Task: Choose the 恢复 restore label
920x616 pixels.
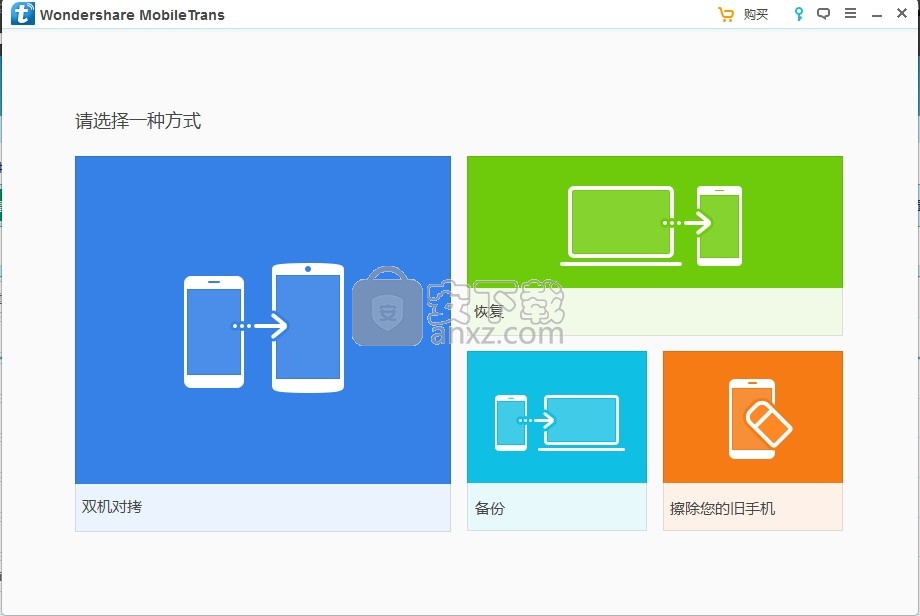Action: pos(489,312)
